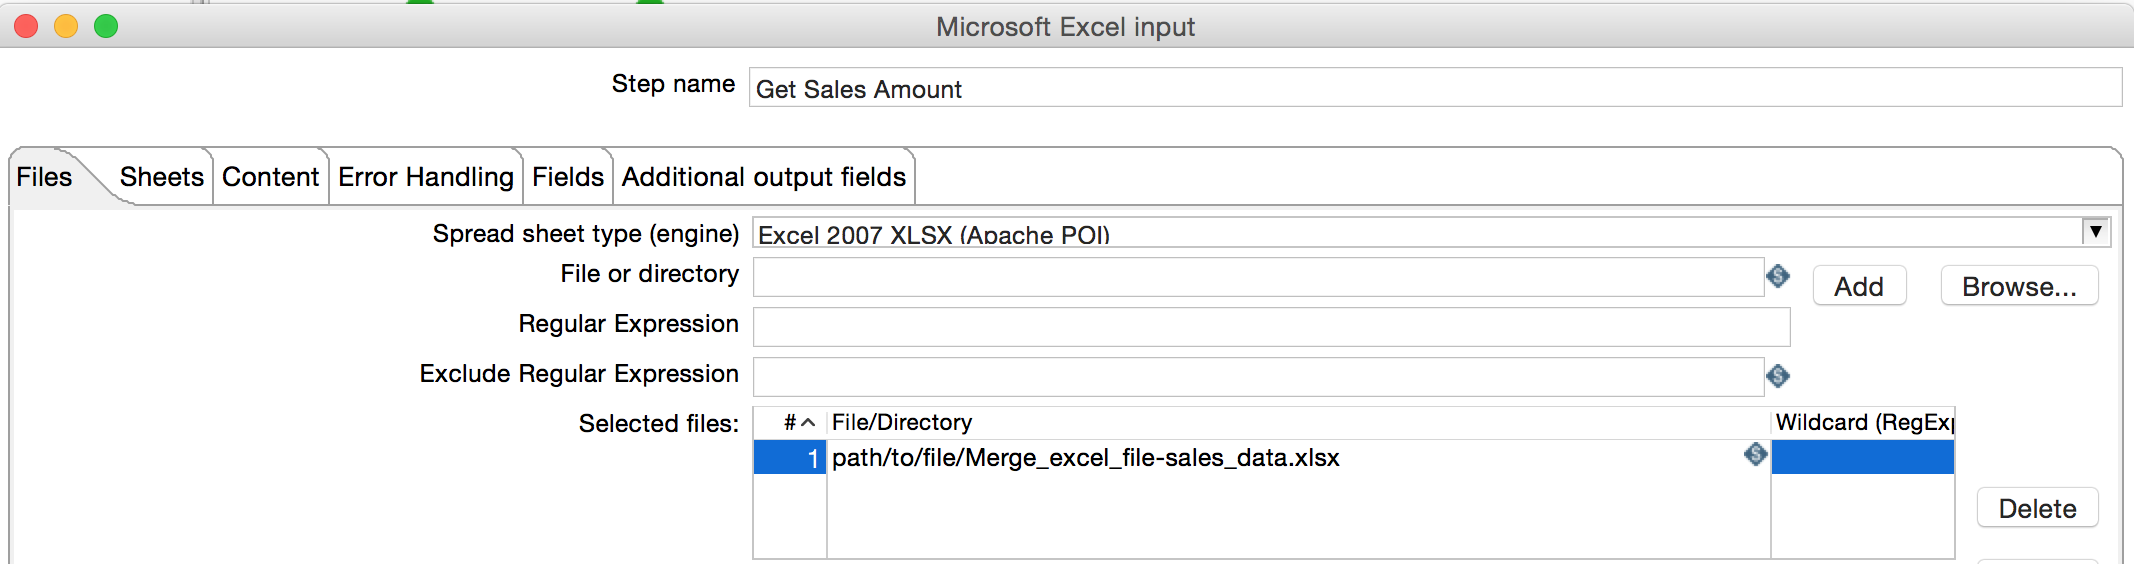Select the Merge_excel_file-sales_data.xlsx row

point(1085,458)
